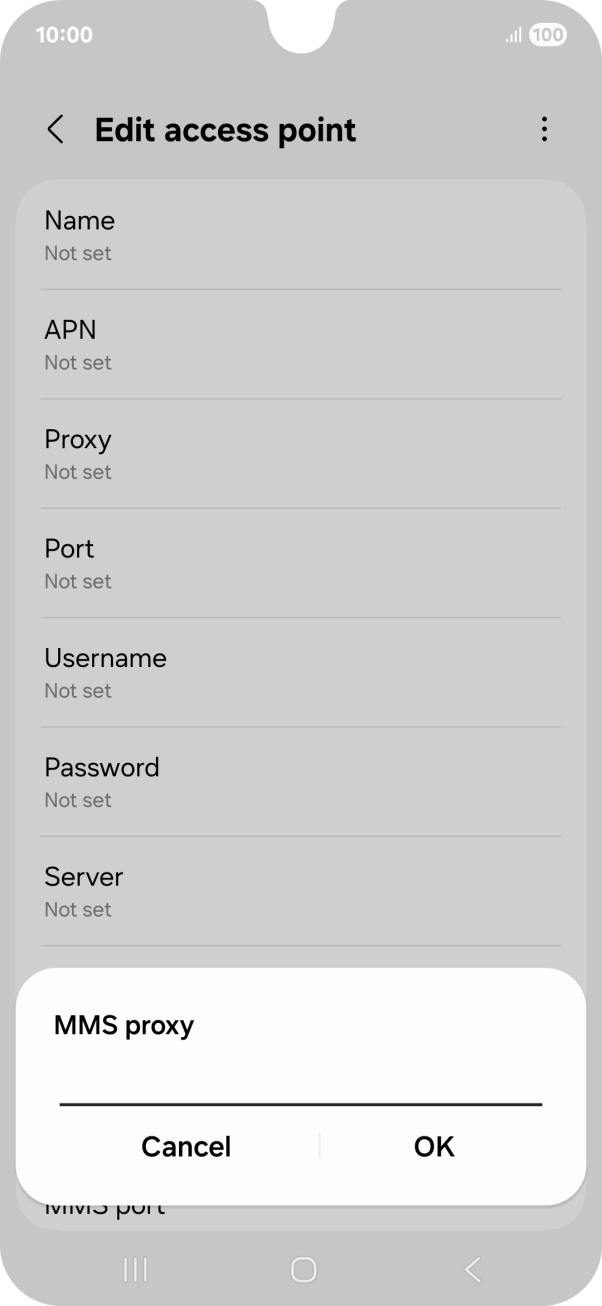
Task: Open the Password setting
Action: pyautogui.click(x=300, y=781)
